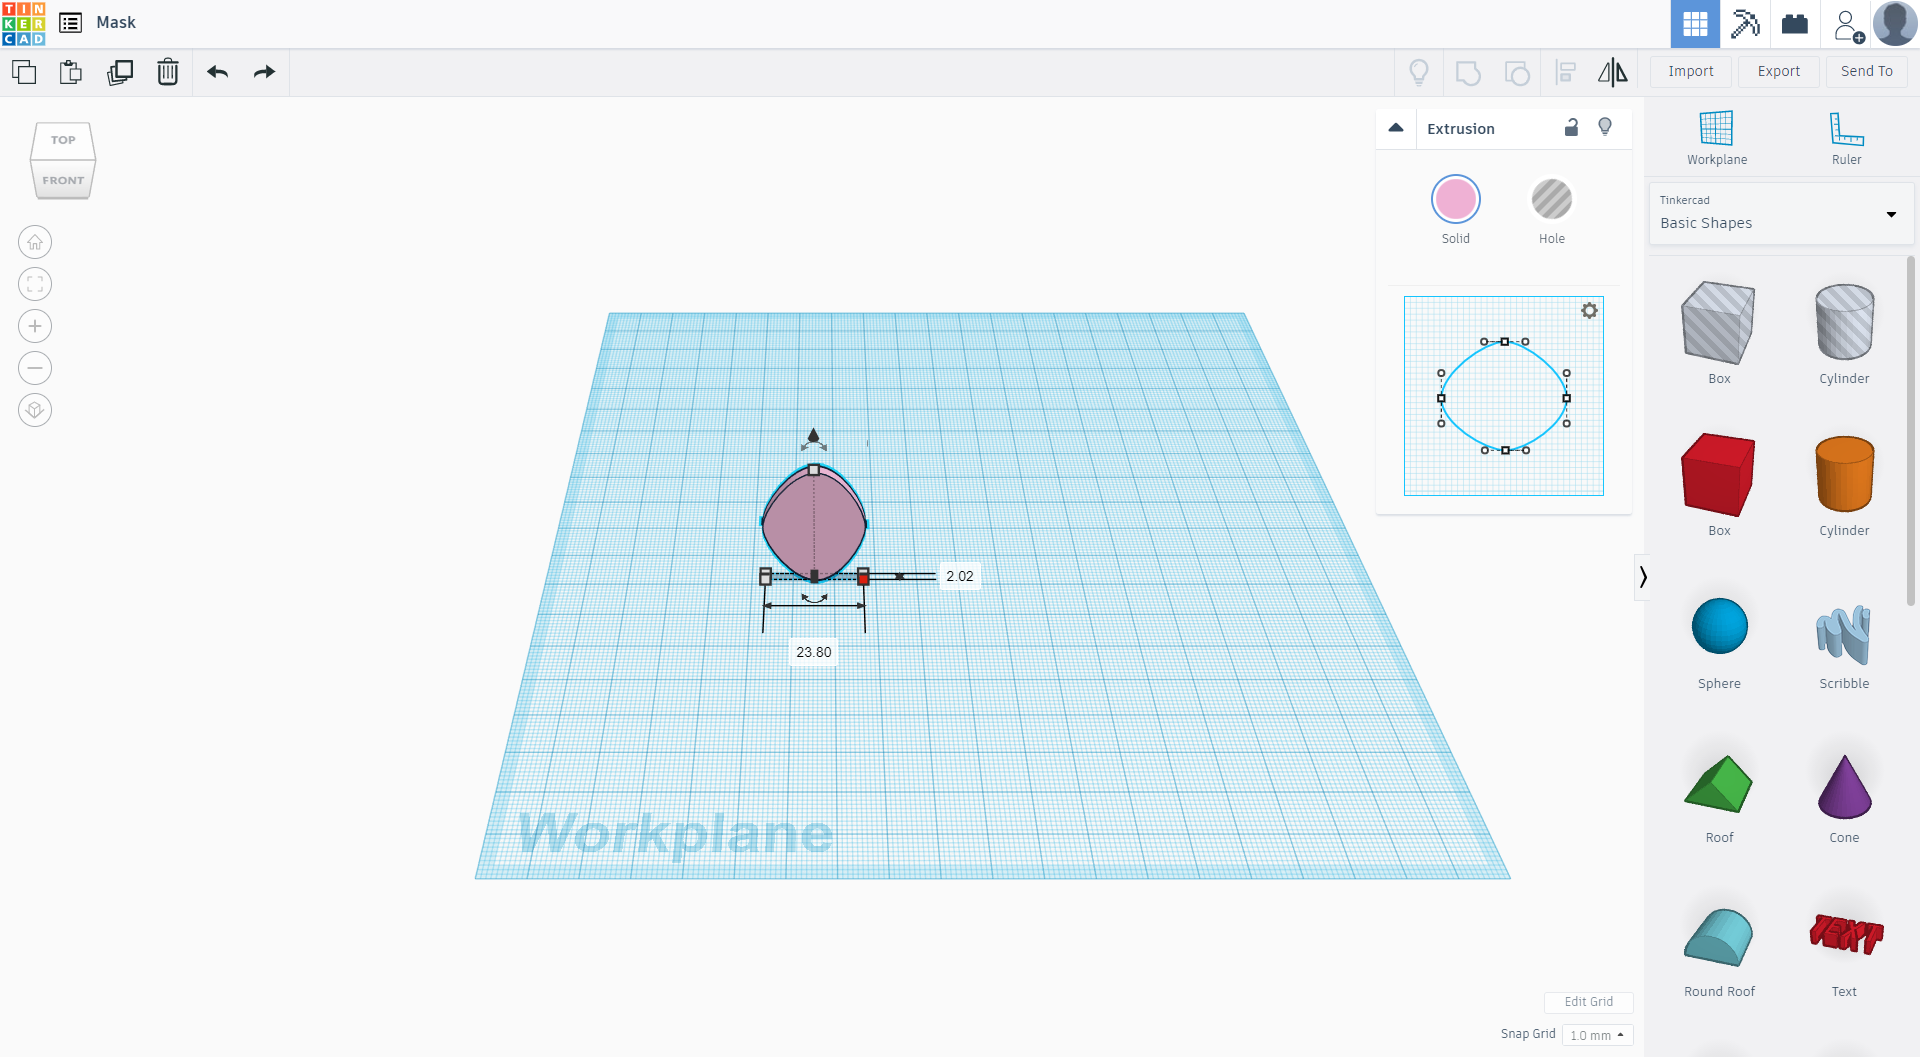Click the Duplicate and repeat icon
The width and height of the screenshot is (1920, 1057).
click(120, 72)
